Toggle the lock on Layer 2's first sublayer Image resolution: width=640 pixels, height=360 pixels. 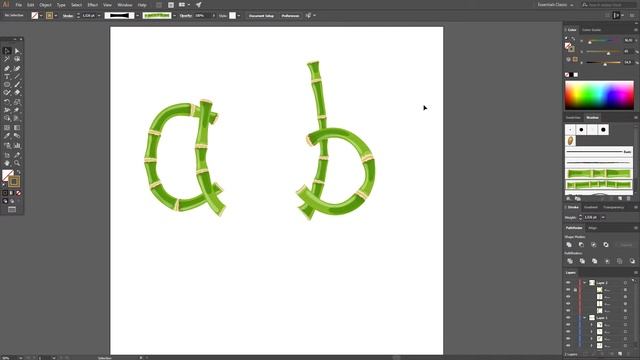pos(575,290)
